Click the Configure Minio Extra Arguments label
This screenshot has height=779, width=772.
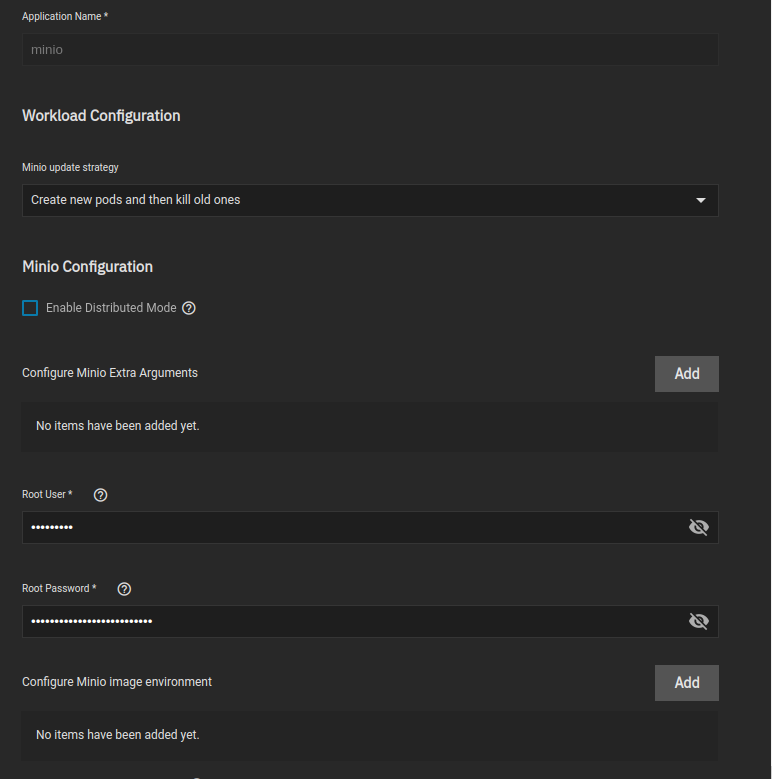110,373
